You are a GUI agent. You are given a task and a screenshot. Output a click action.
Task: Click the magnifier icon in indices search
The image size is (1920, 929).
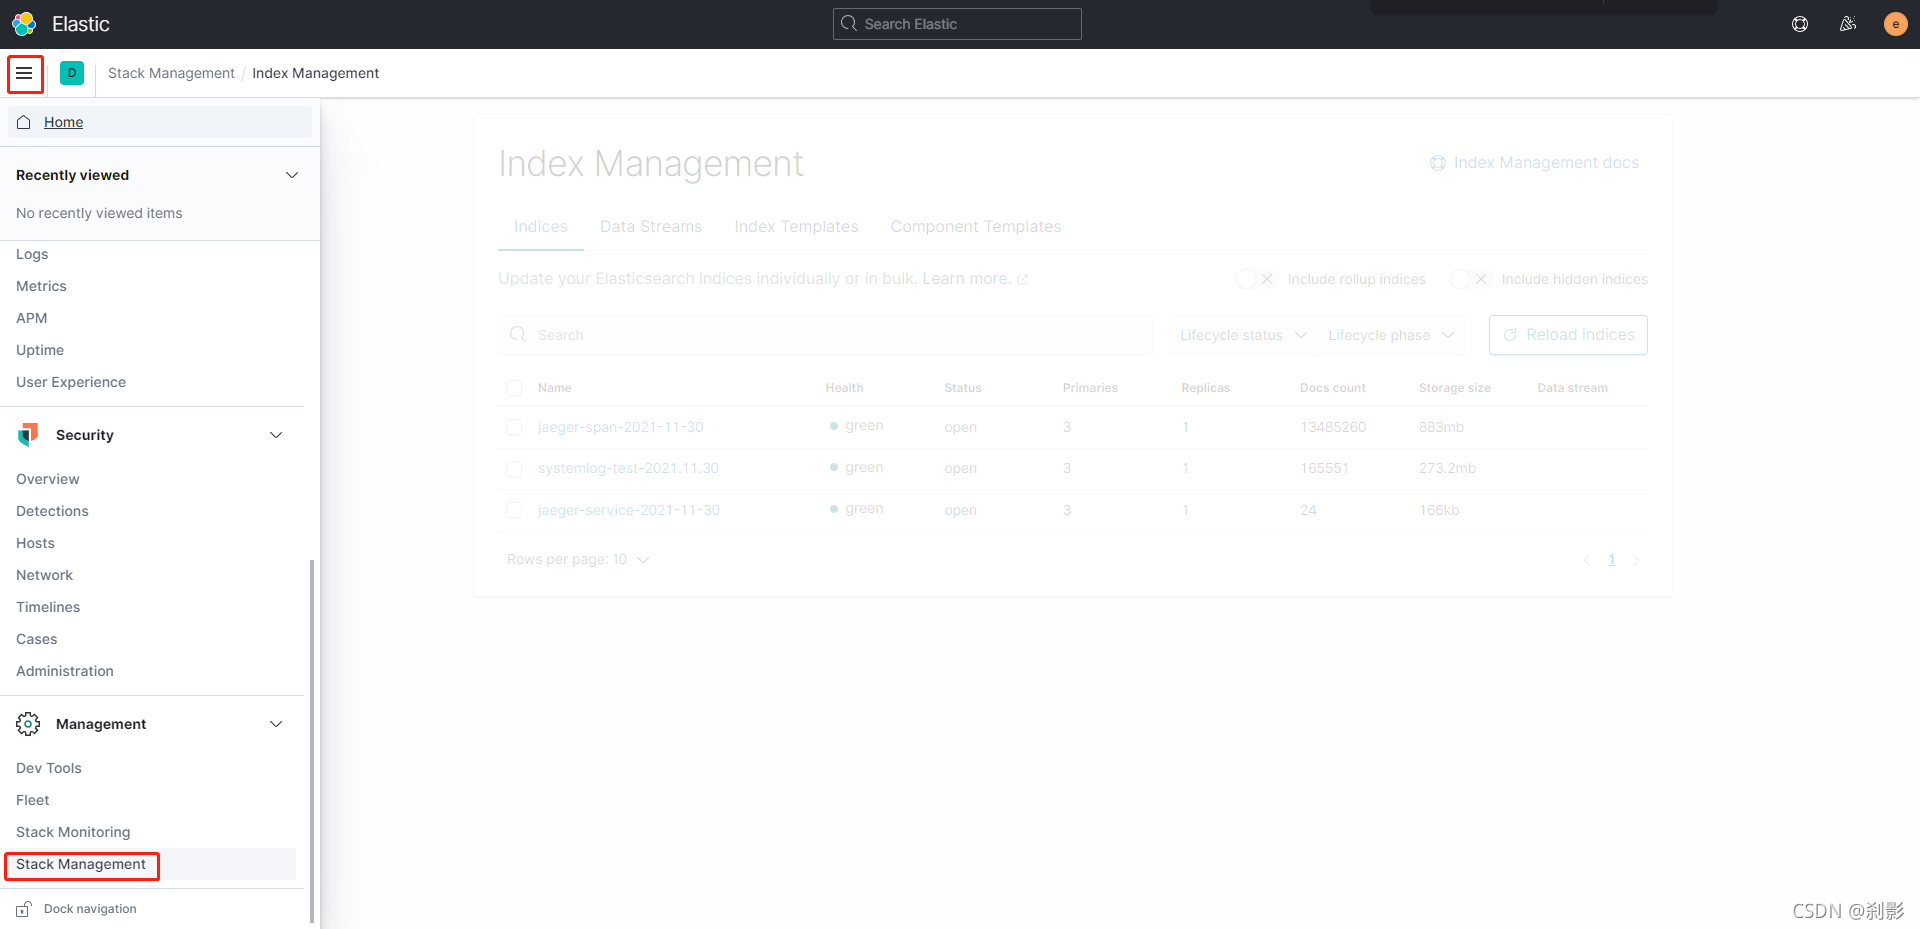click(x=518, y=334)
